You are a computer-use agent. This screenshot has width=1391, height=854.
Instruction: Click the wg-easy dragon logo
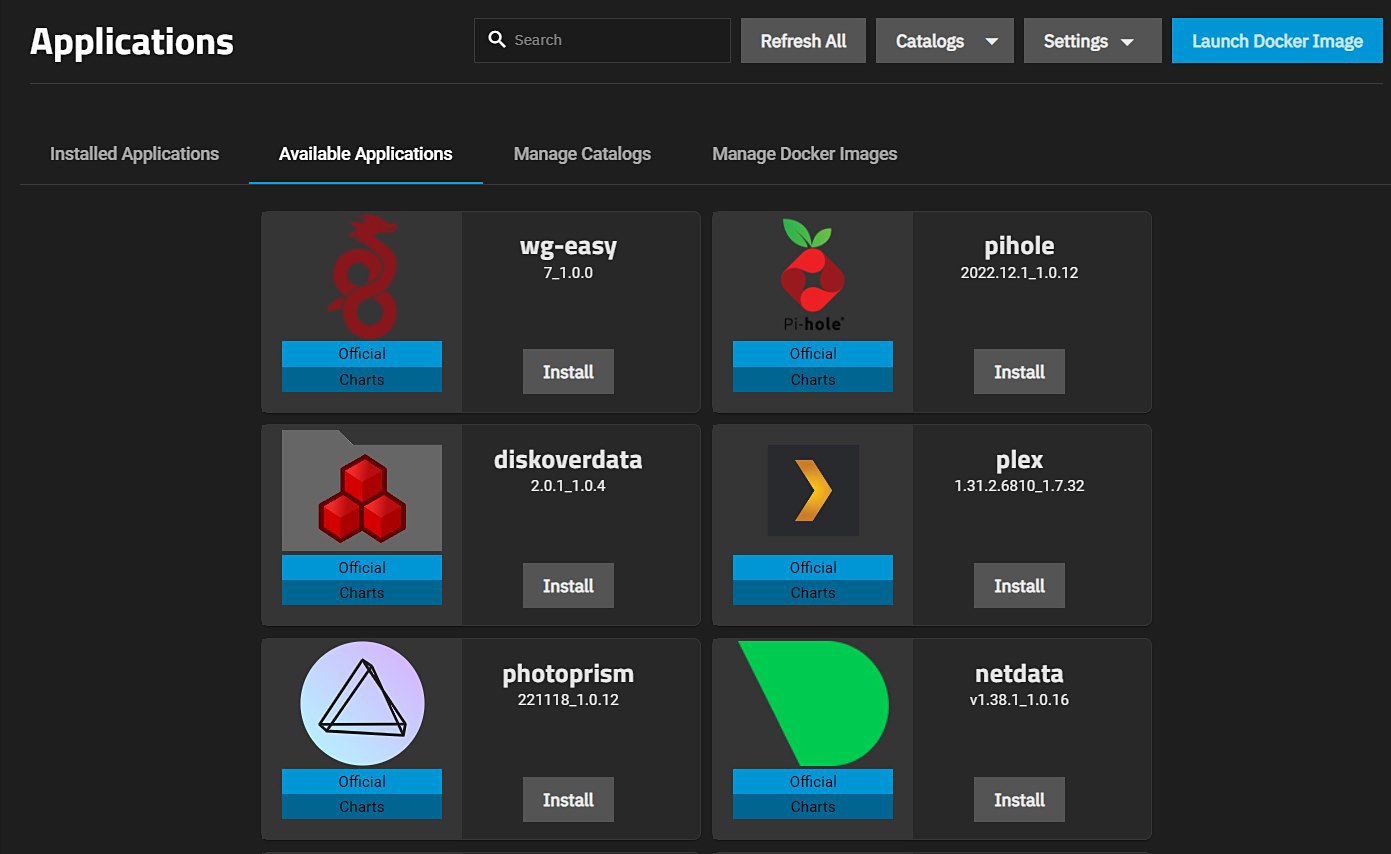click(362, 275)
